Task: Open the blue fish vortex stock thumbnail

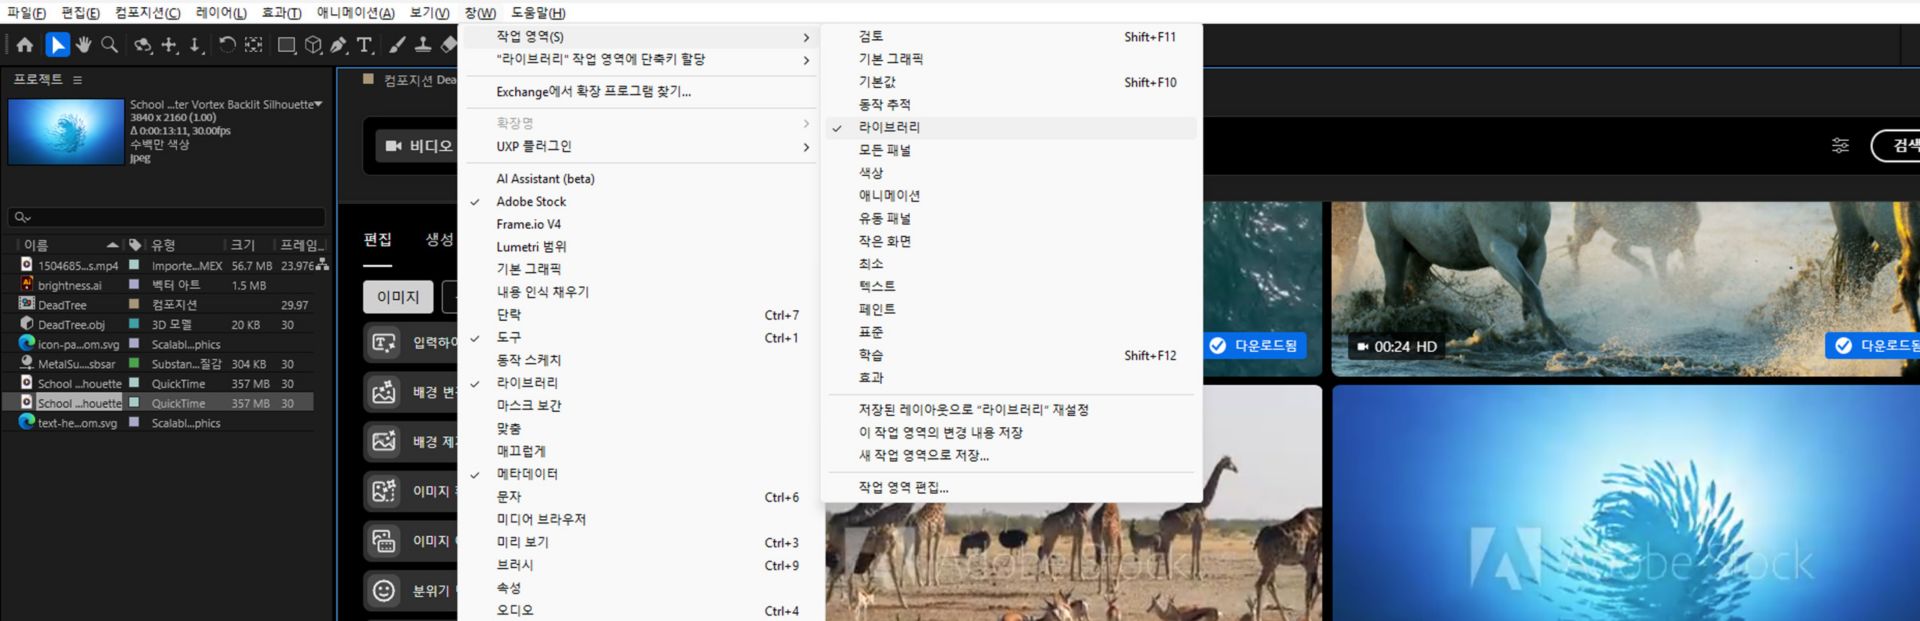Action: pyautogui.click(x=1626, y=503)
